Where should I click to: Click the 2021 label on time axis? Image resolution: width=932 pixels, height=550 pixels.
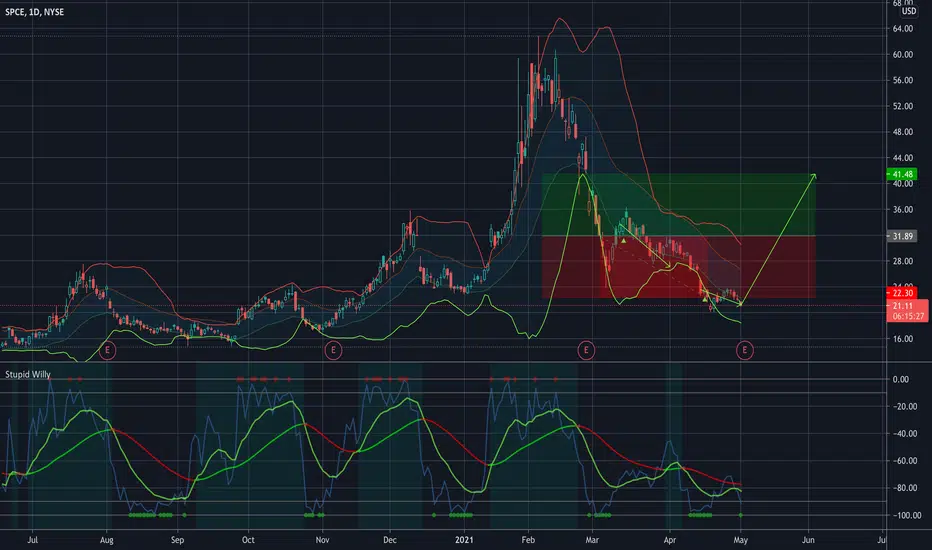(x=464, y=540)
